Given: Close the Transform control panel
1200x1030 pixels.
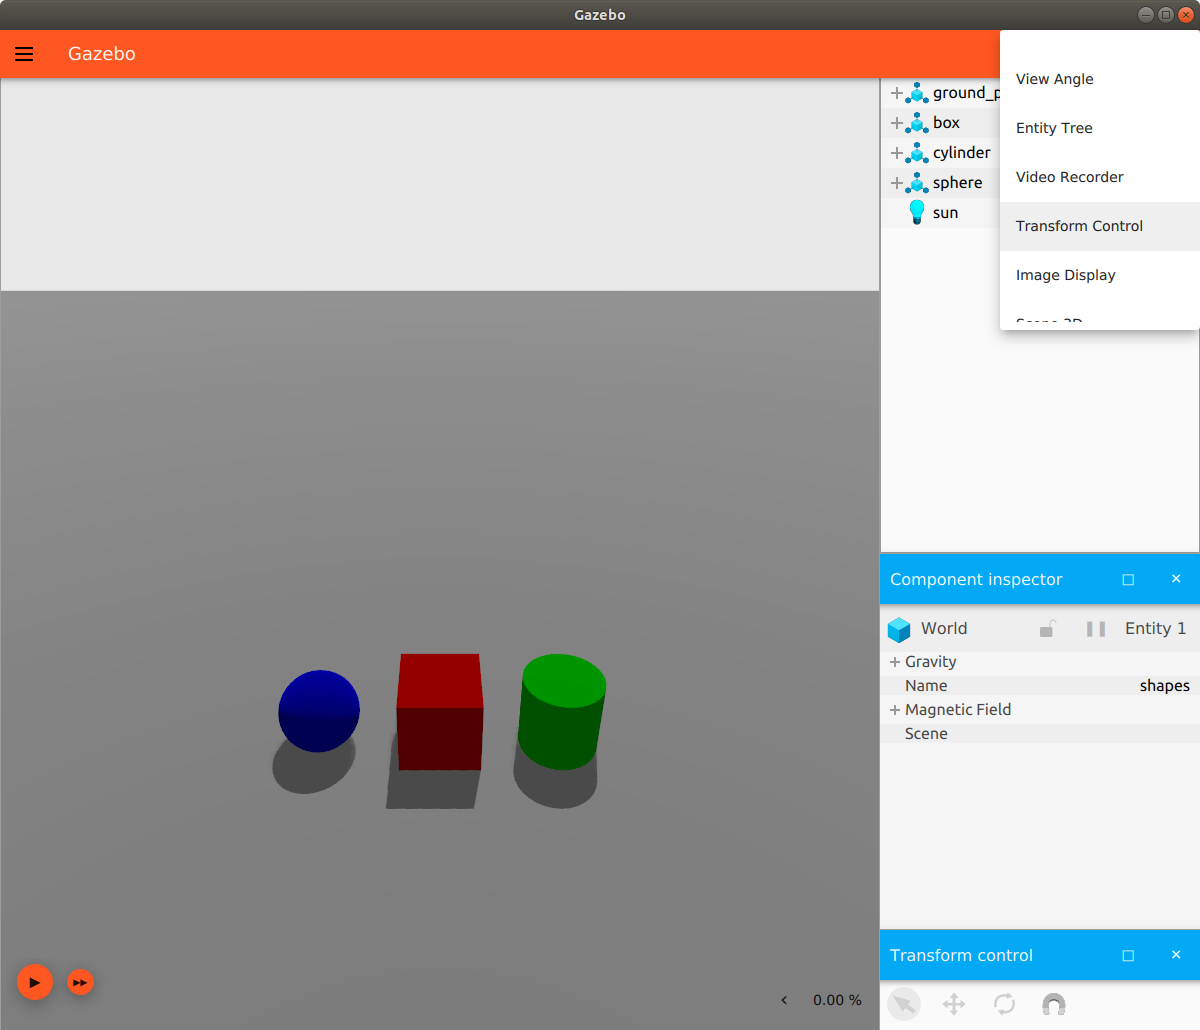Looking at the screenshot, I should coord(1176,955).
